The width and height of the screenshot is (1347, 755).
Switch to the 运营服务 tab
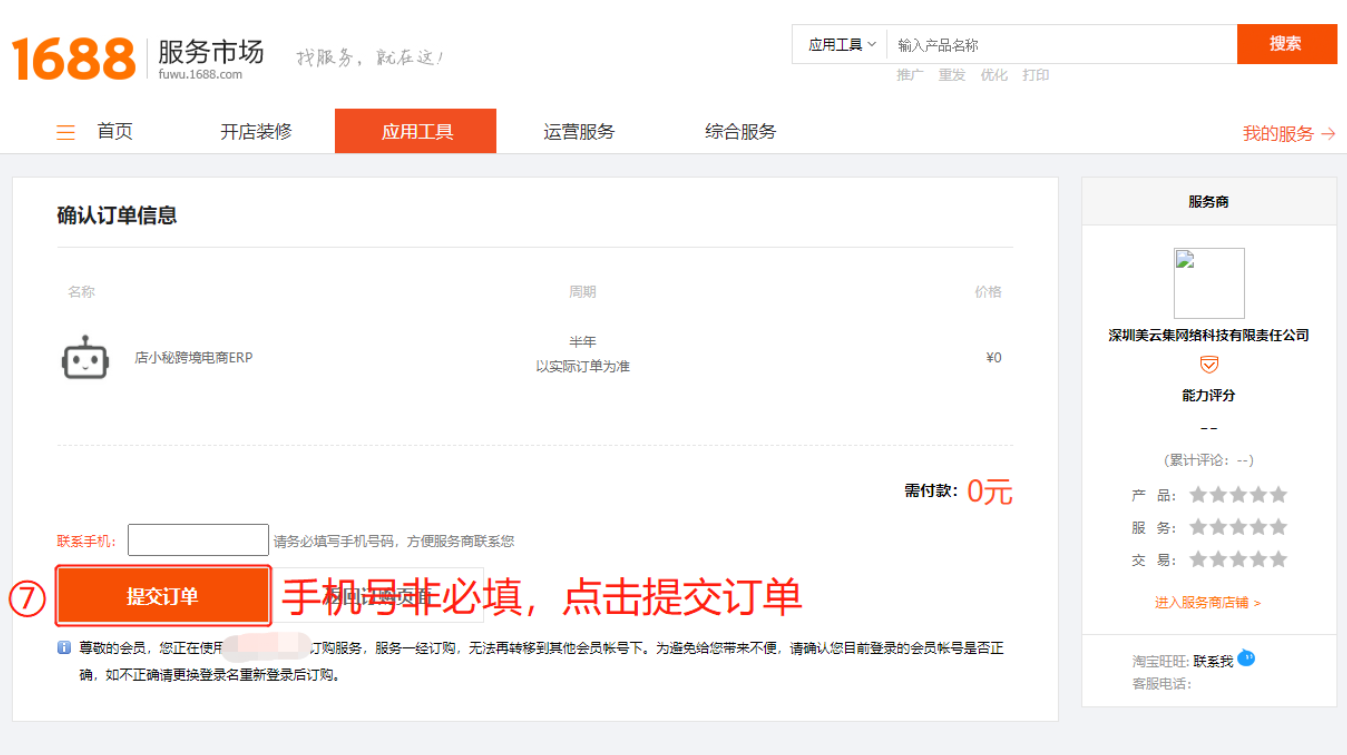(579, 132)
